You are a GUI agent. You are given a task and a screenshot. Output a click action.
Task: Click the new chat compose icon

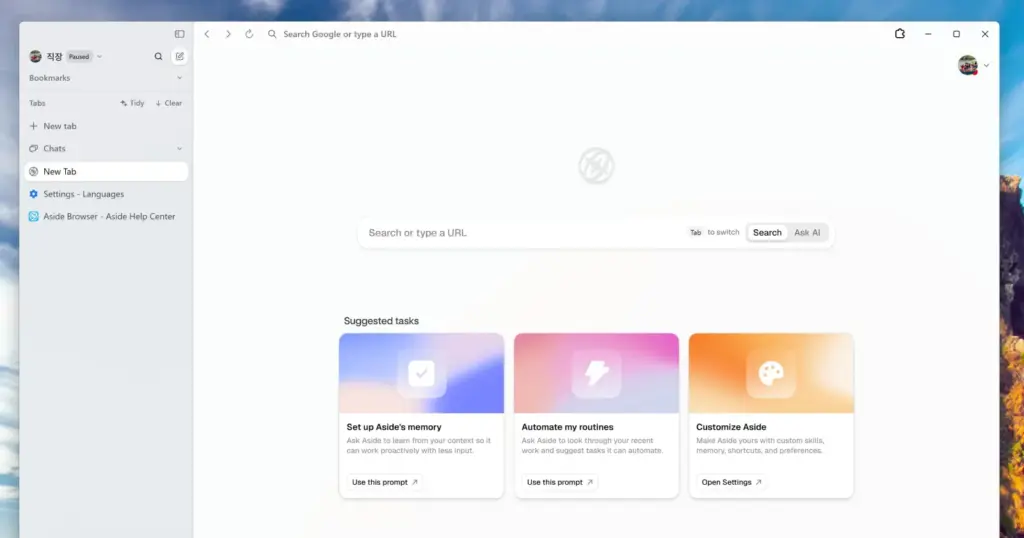(x=180, y=57)
